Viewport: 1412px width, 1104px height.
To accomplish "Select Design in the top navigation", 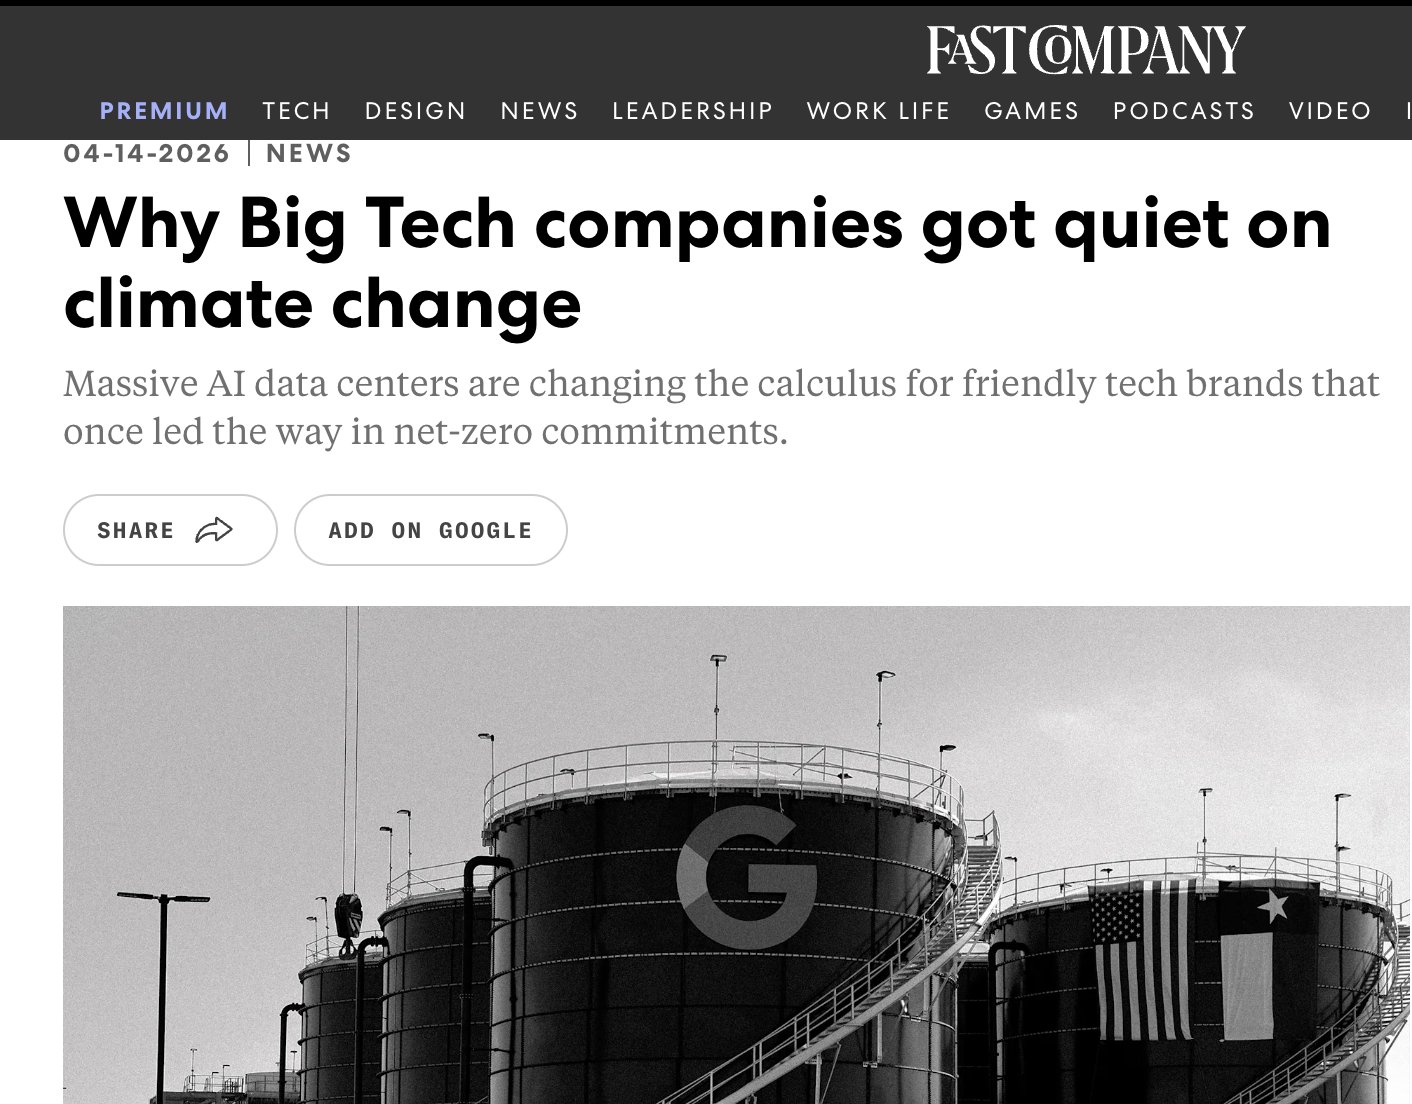I will click(415, 111).
